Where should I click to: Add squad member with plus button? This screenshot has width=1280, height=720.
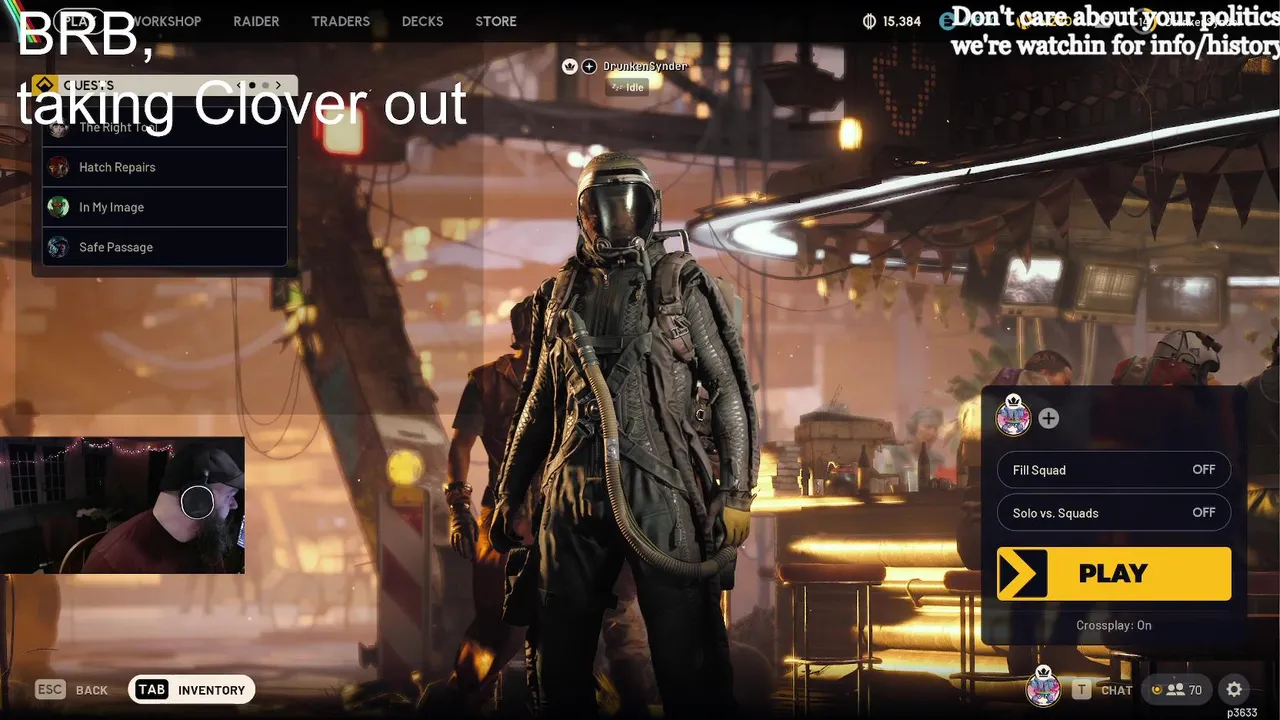[1048, 418]
